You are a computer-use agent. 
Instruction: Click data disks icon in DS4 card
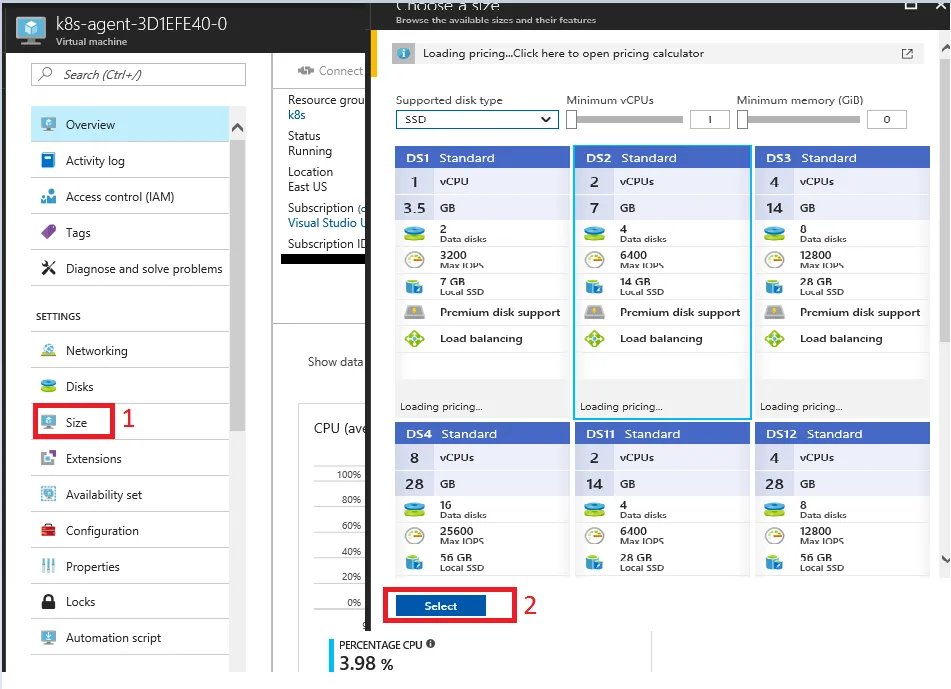[x=414, y=509]
